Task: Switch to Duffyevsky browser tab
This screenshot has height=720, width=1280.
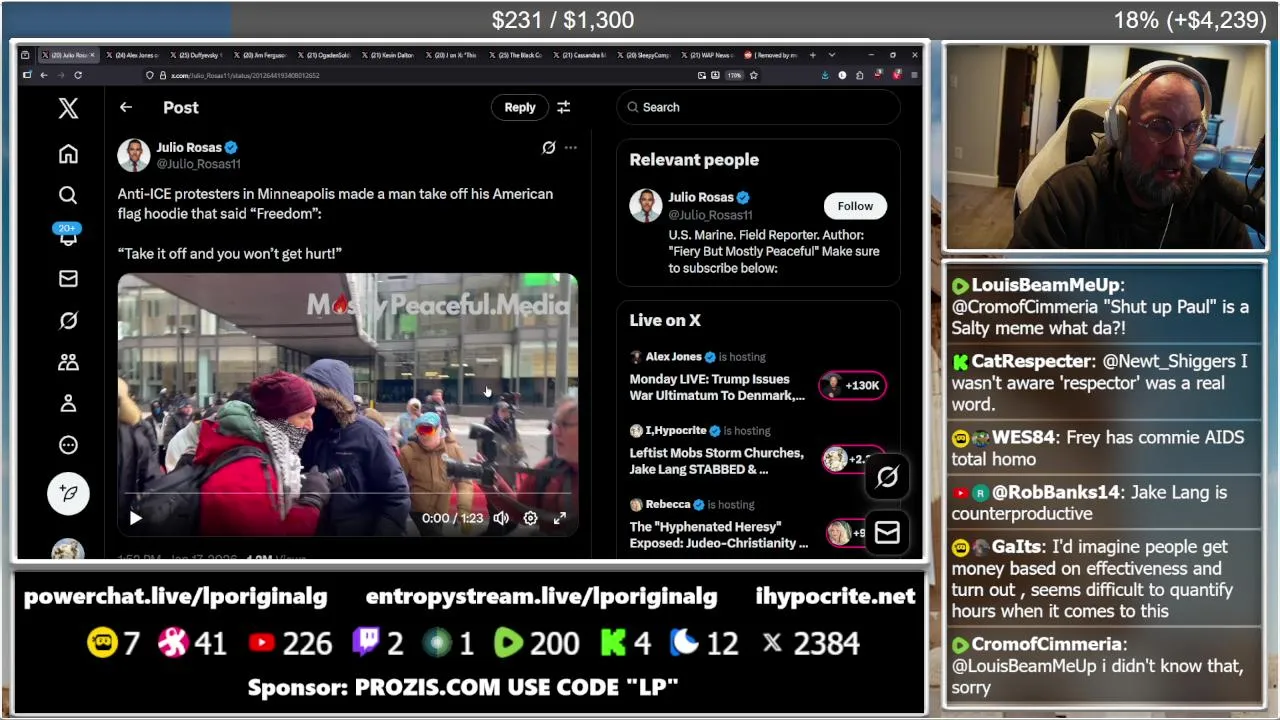Action: point(197,55)
